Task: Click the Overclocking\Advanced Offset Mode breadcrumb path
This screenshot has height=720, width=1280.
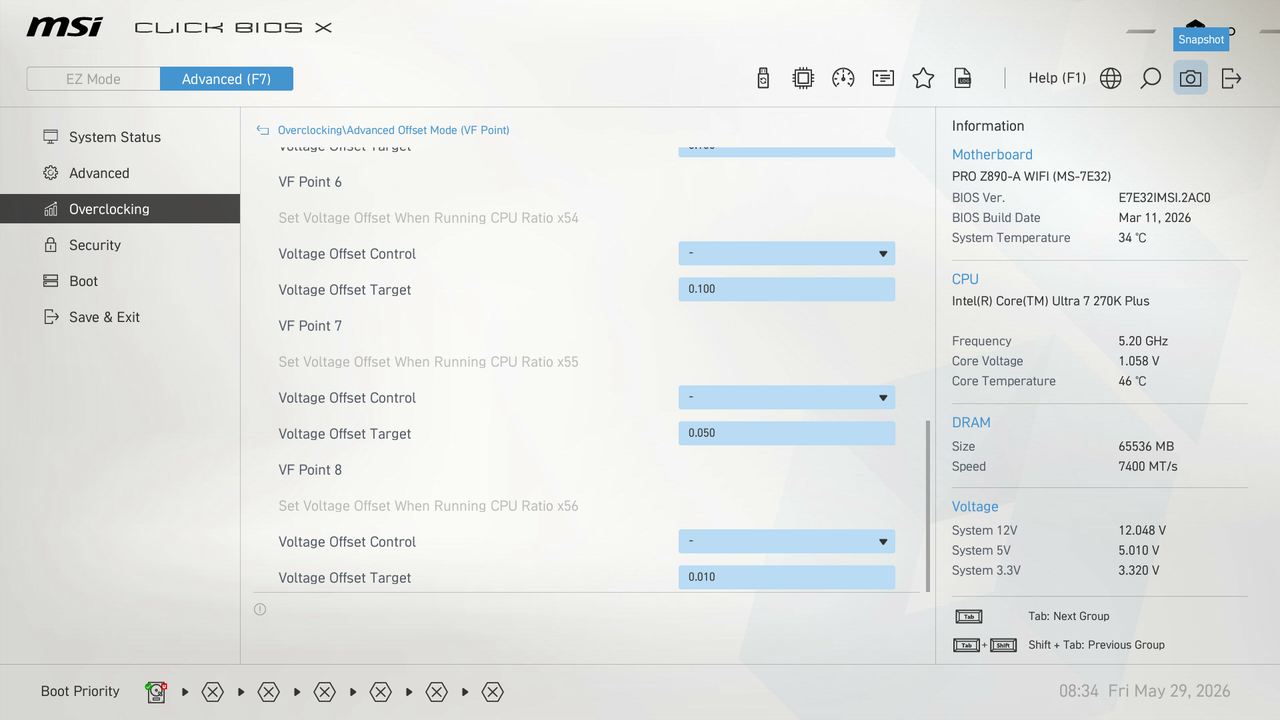Action: click(x=393, y=130)
